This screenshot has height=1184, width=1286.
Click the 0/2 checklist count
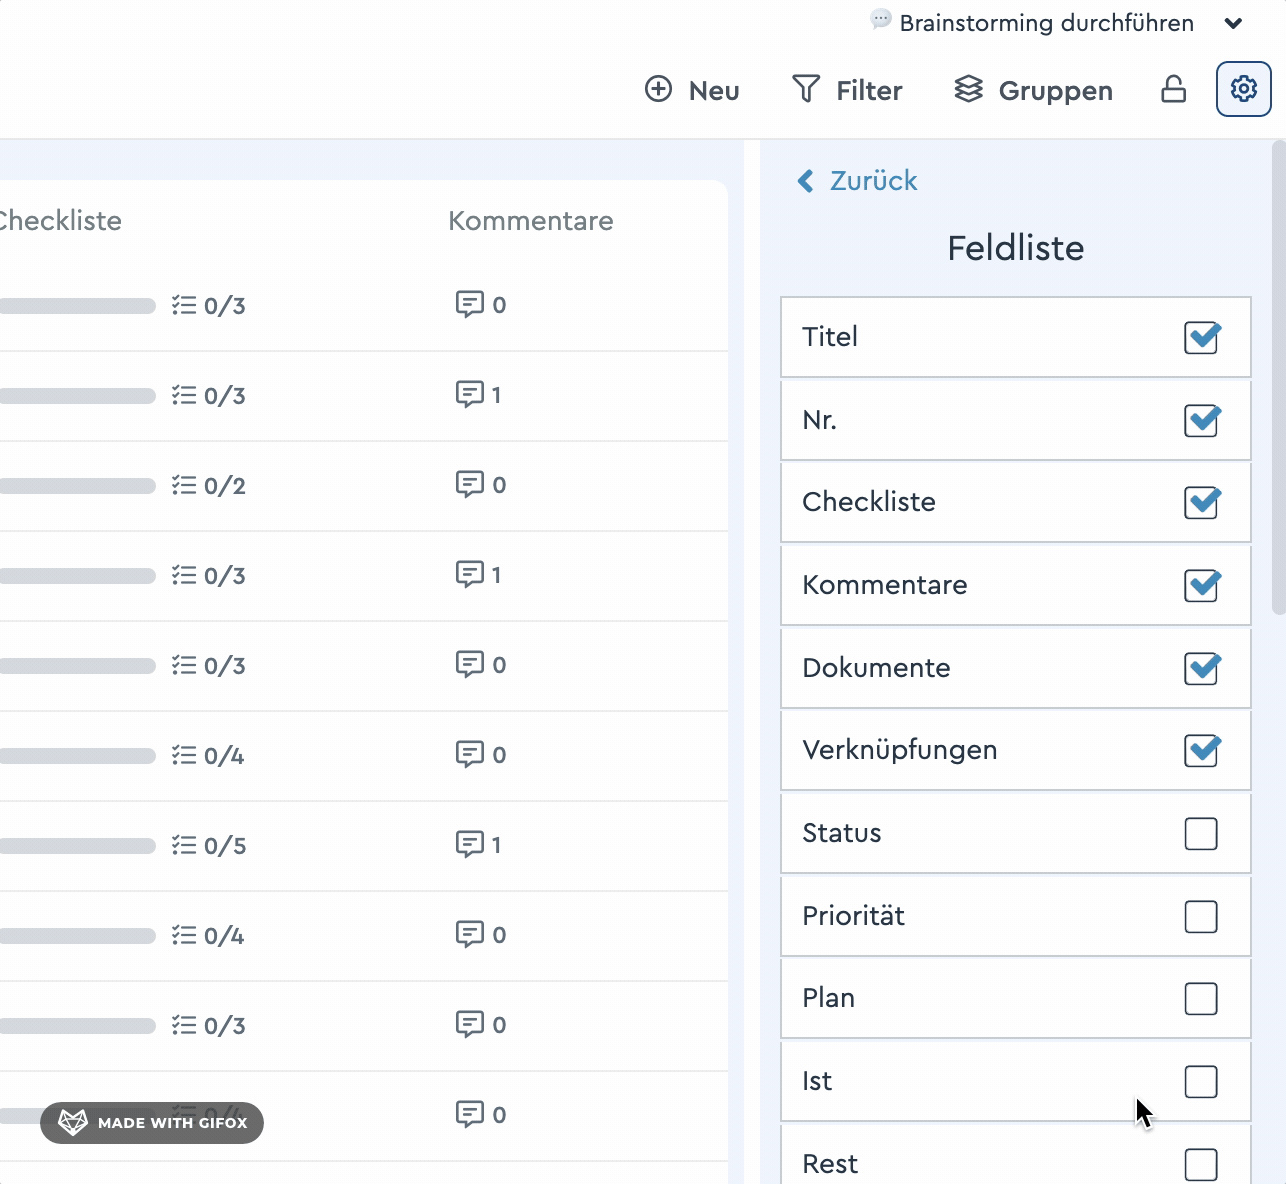(x=225, y=486)
